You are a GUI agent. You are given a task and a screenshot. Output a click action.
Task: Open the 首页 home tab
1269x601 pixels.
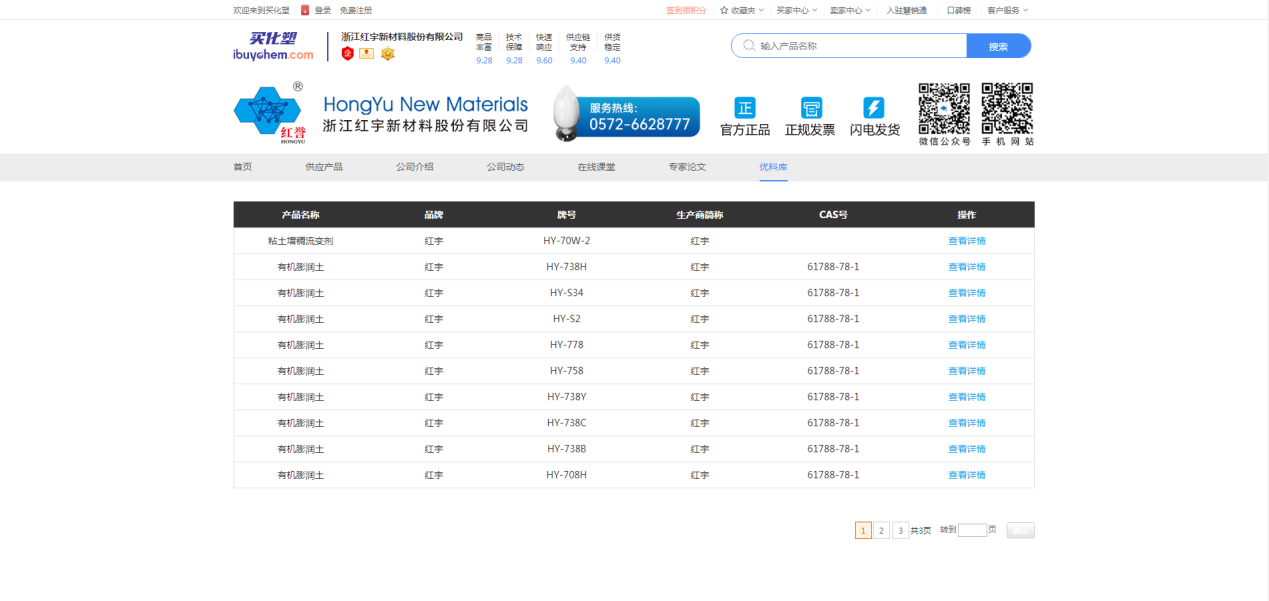click(x=243, y=167)
